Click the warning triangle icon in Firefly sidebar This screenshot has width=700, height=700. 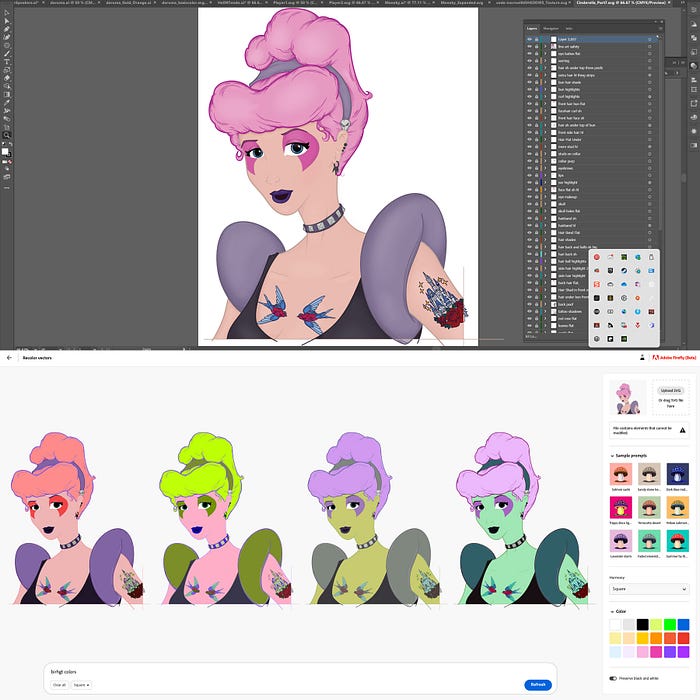[x=682, y=430]
